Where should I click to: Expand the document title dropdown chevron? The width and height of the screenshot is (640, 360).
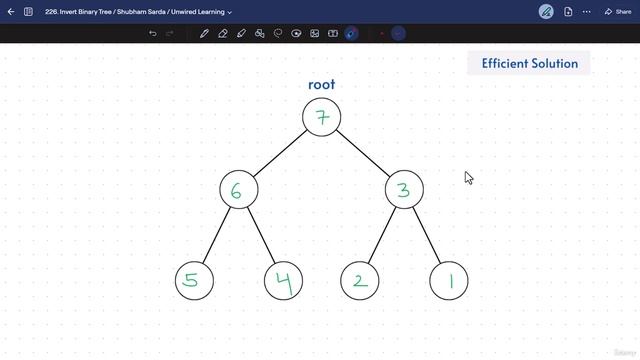point(229,13)
